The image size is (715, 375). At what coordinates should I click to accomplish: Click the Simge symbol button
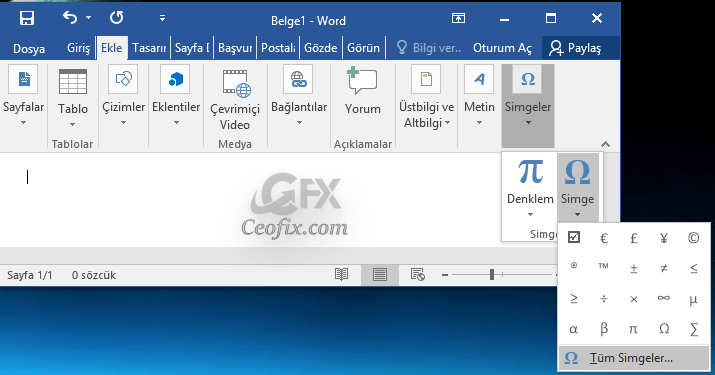(577, 188)
